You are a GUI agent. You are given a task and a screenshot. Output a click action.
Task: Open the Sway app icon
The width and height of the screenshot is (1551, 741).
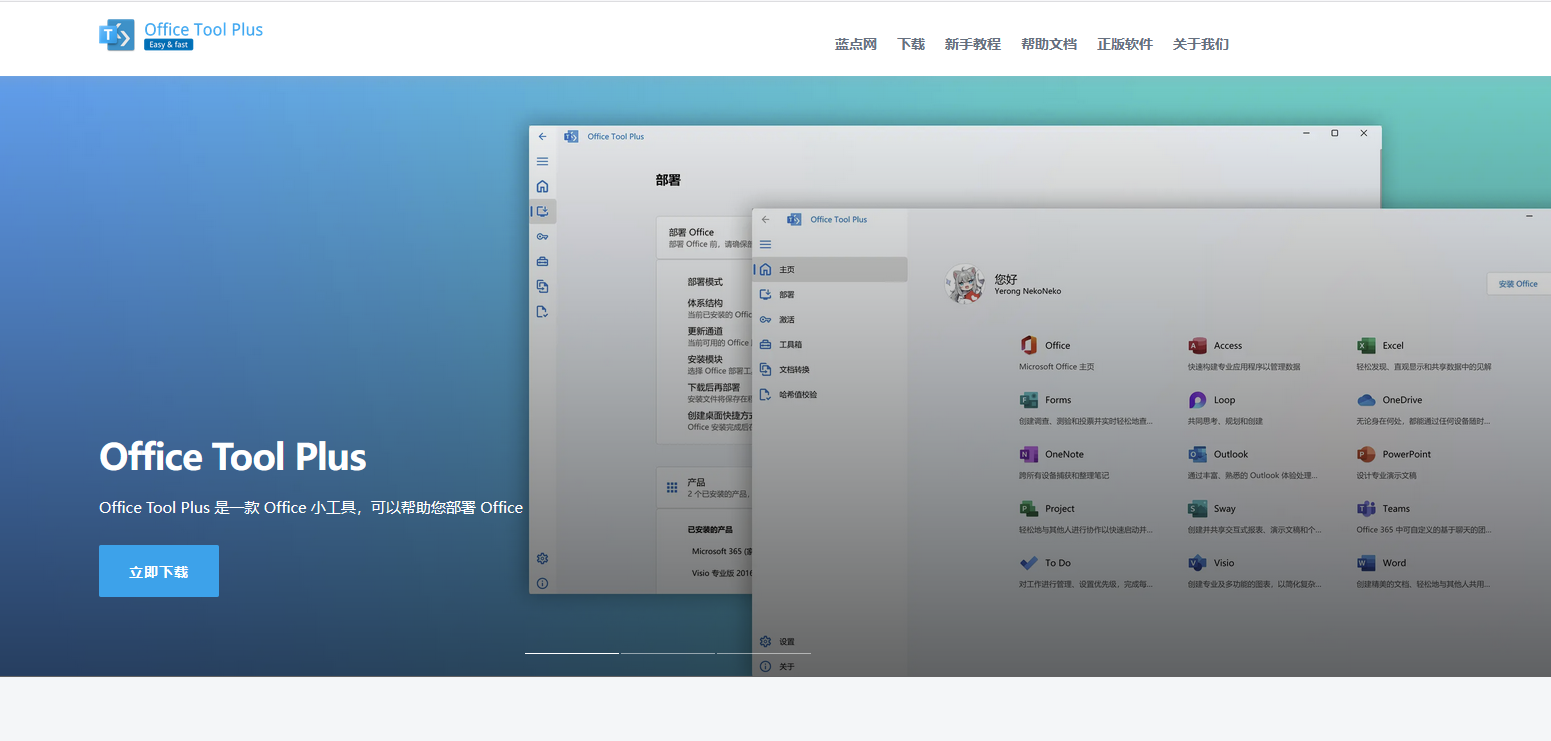[1197, 508]
